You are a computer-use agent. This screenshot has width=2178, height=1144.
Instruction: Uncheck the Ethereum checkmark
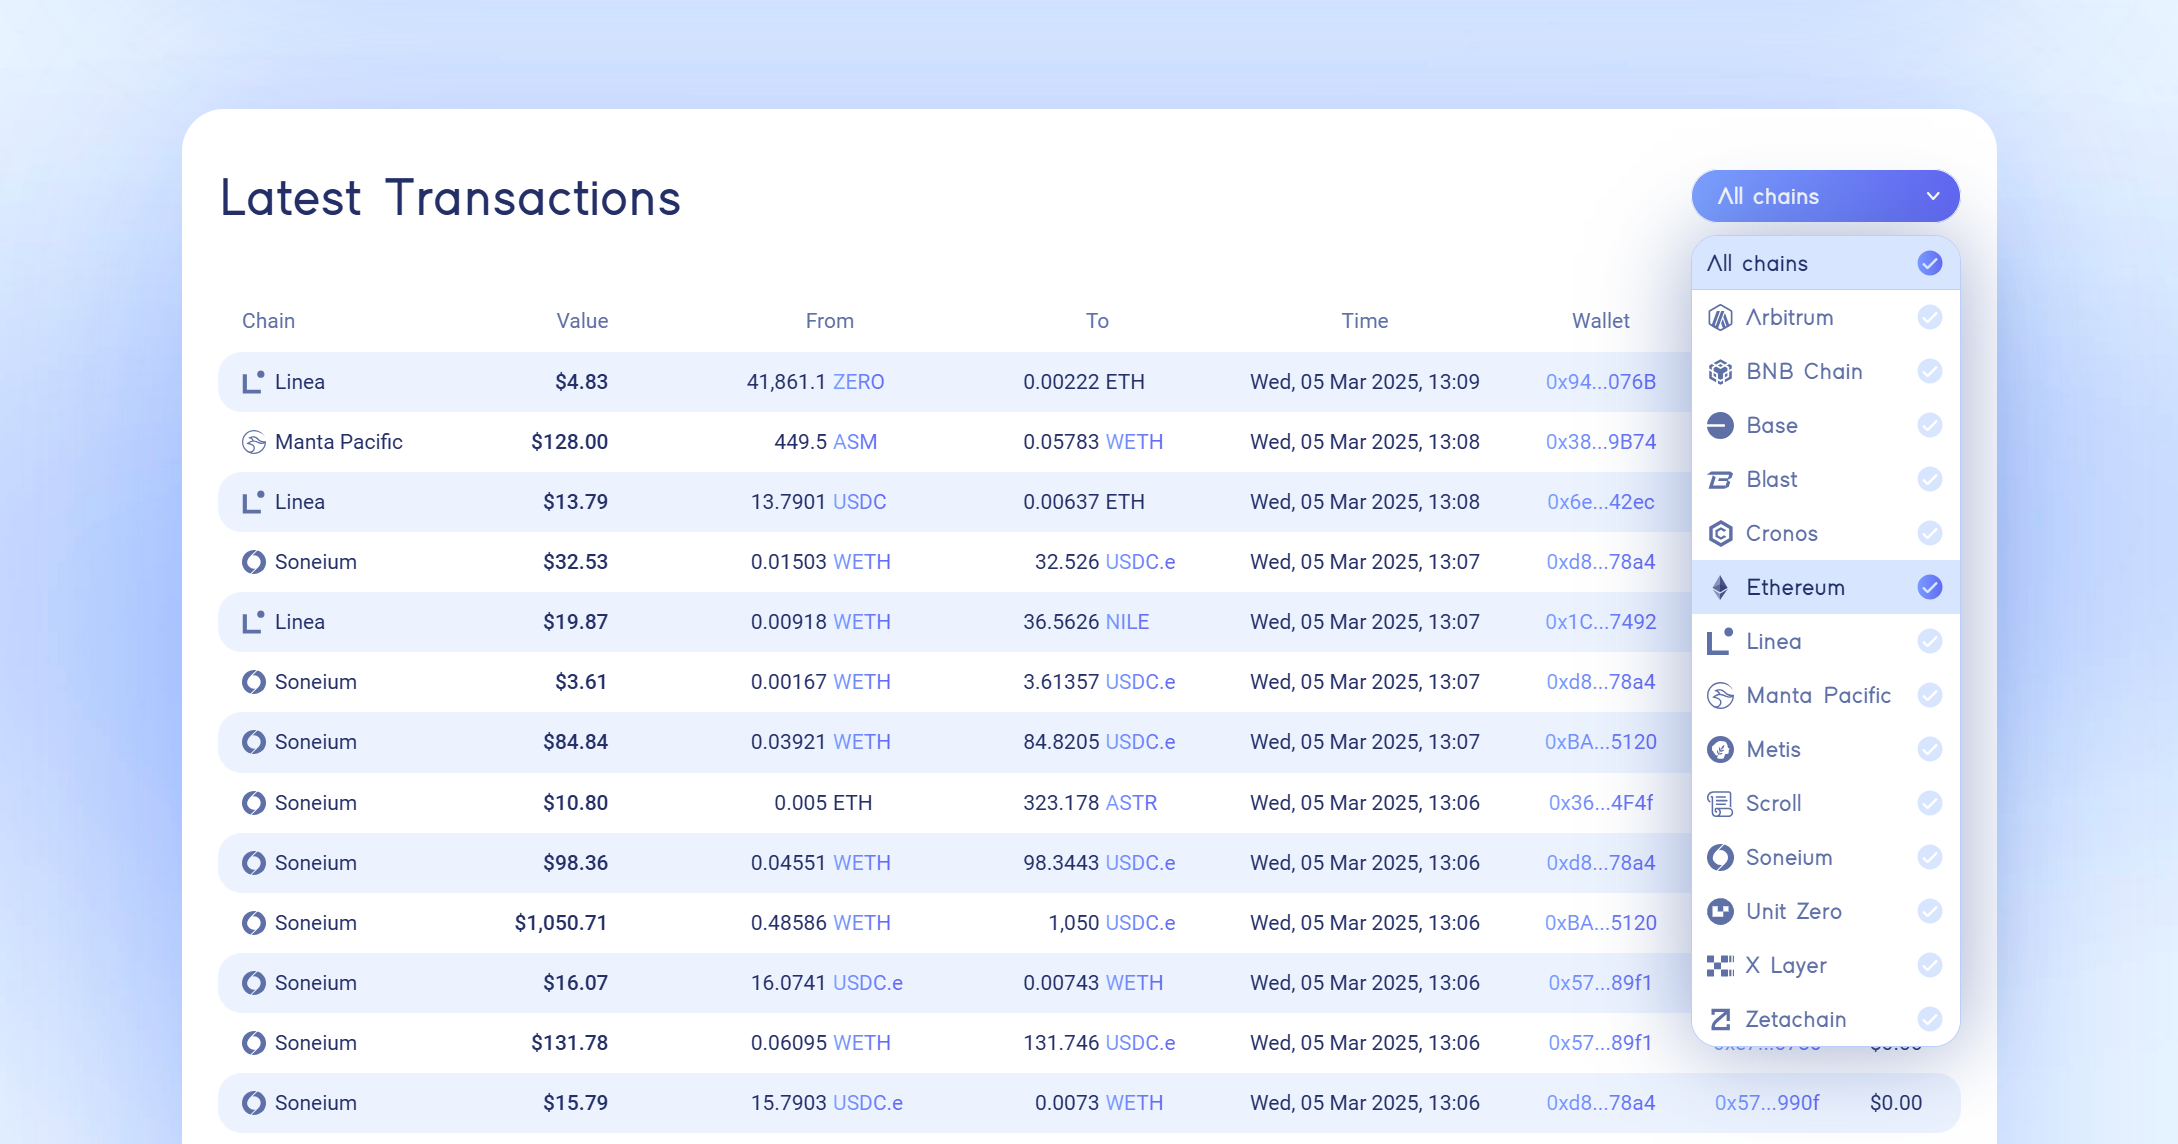(x=1929, y=588)
